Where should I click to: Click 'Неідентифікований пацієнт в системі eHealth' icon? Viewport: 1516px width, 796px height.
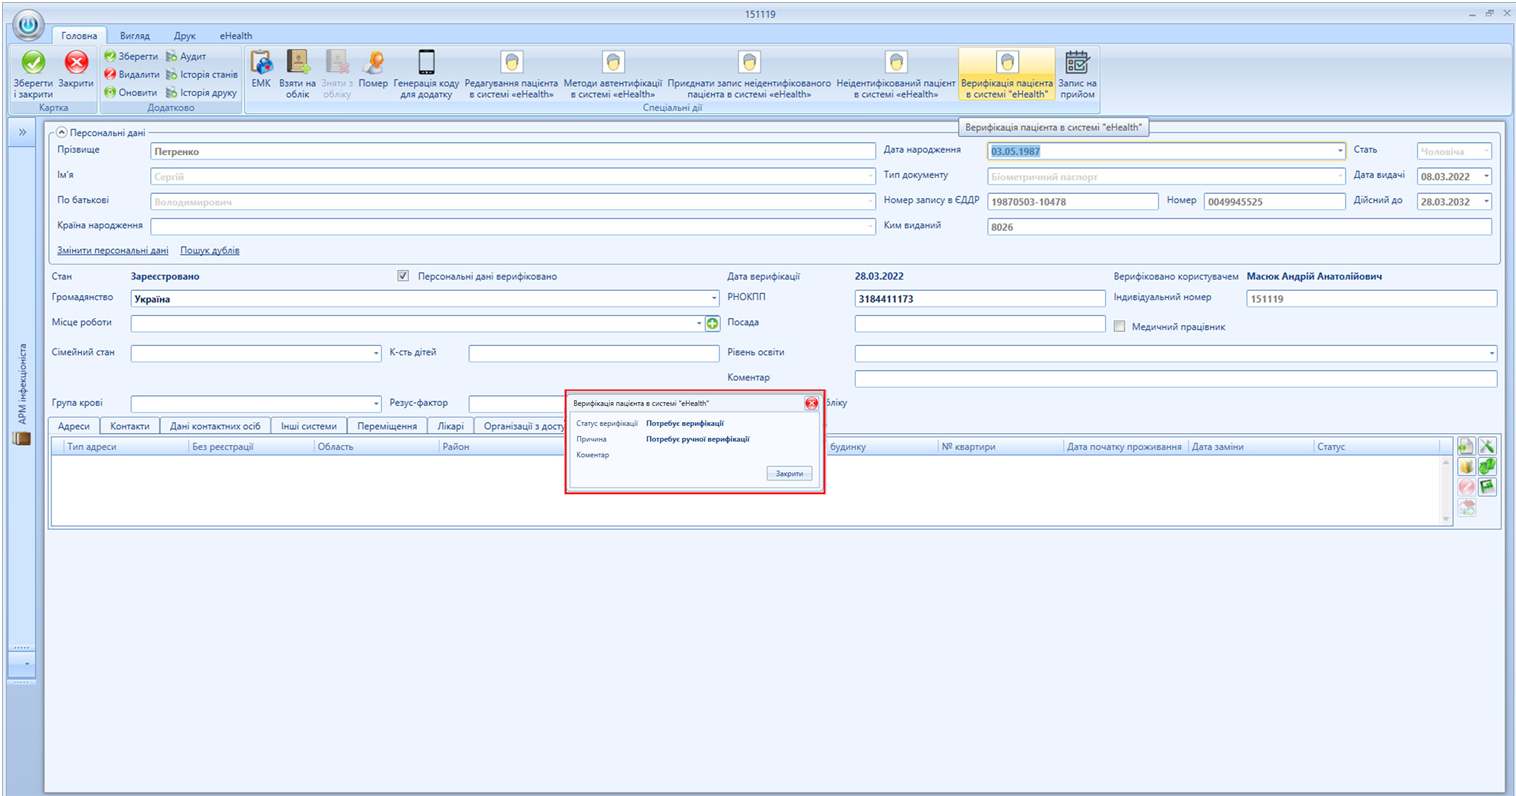896,74
